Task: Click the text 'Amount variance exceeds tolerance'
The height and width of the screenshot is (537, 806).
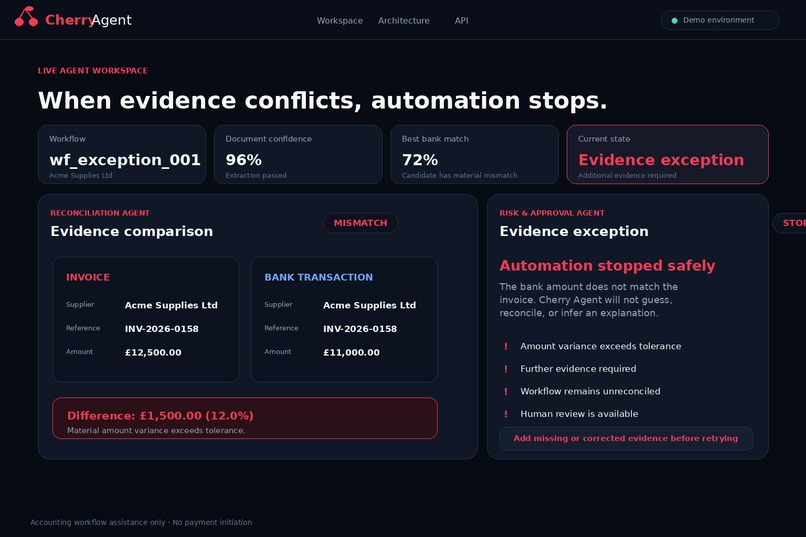Action: point(600,346)
